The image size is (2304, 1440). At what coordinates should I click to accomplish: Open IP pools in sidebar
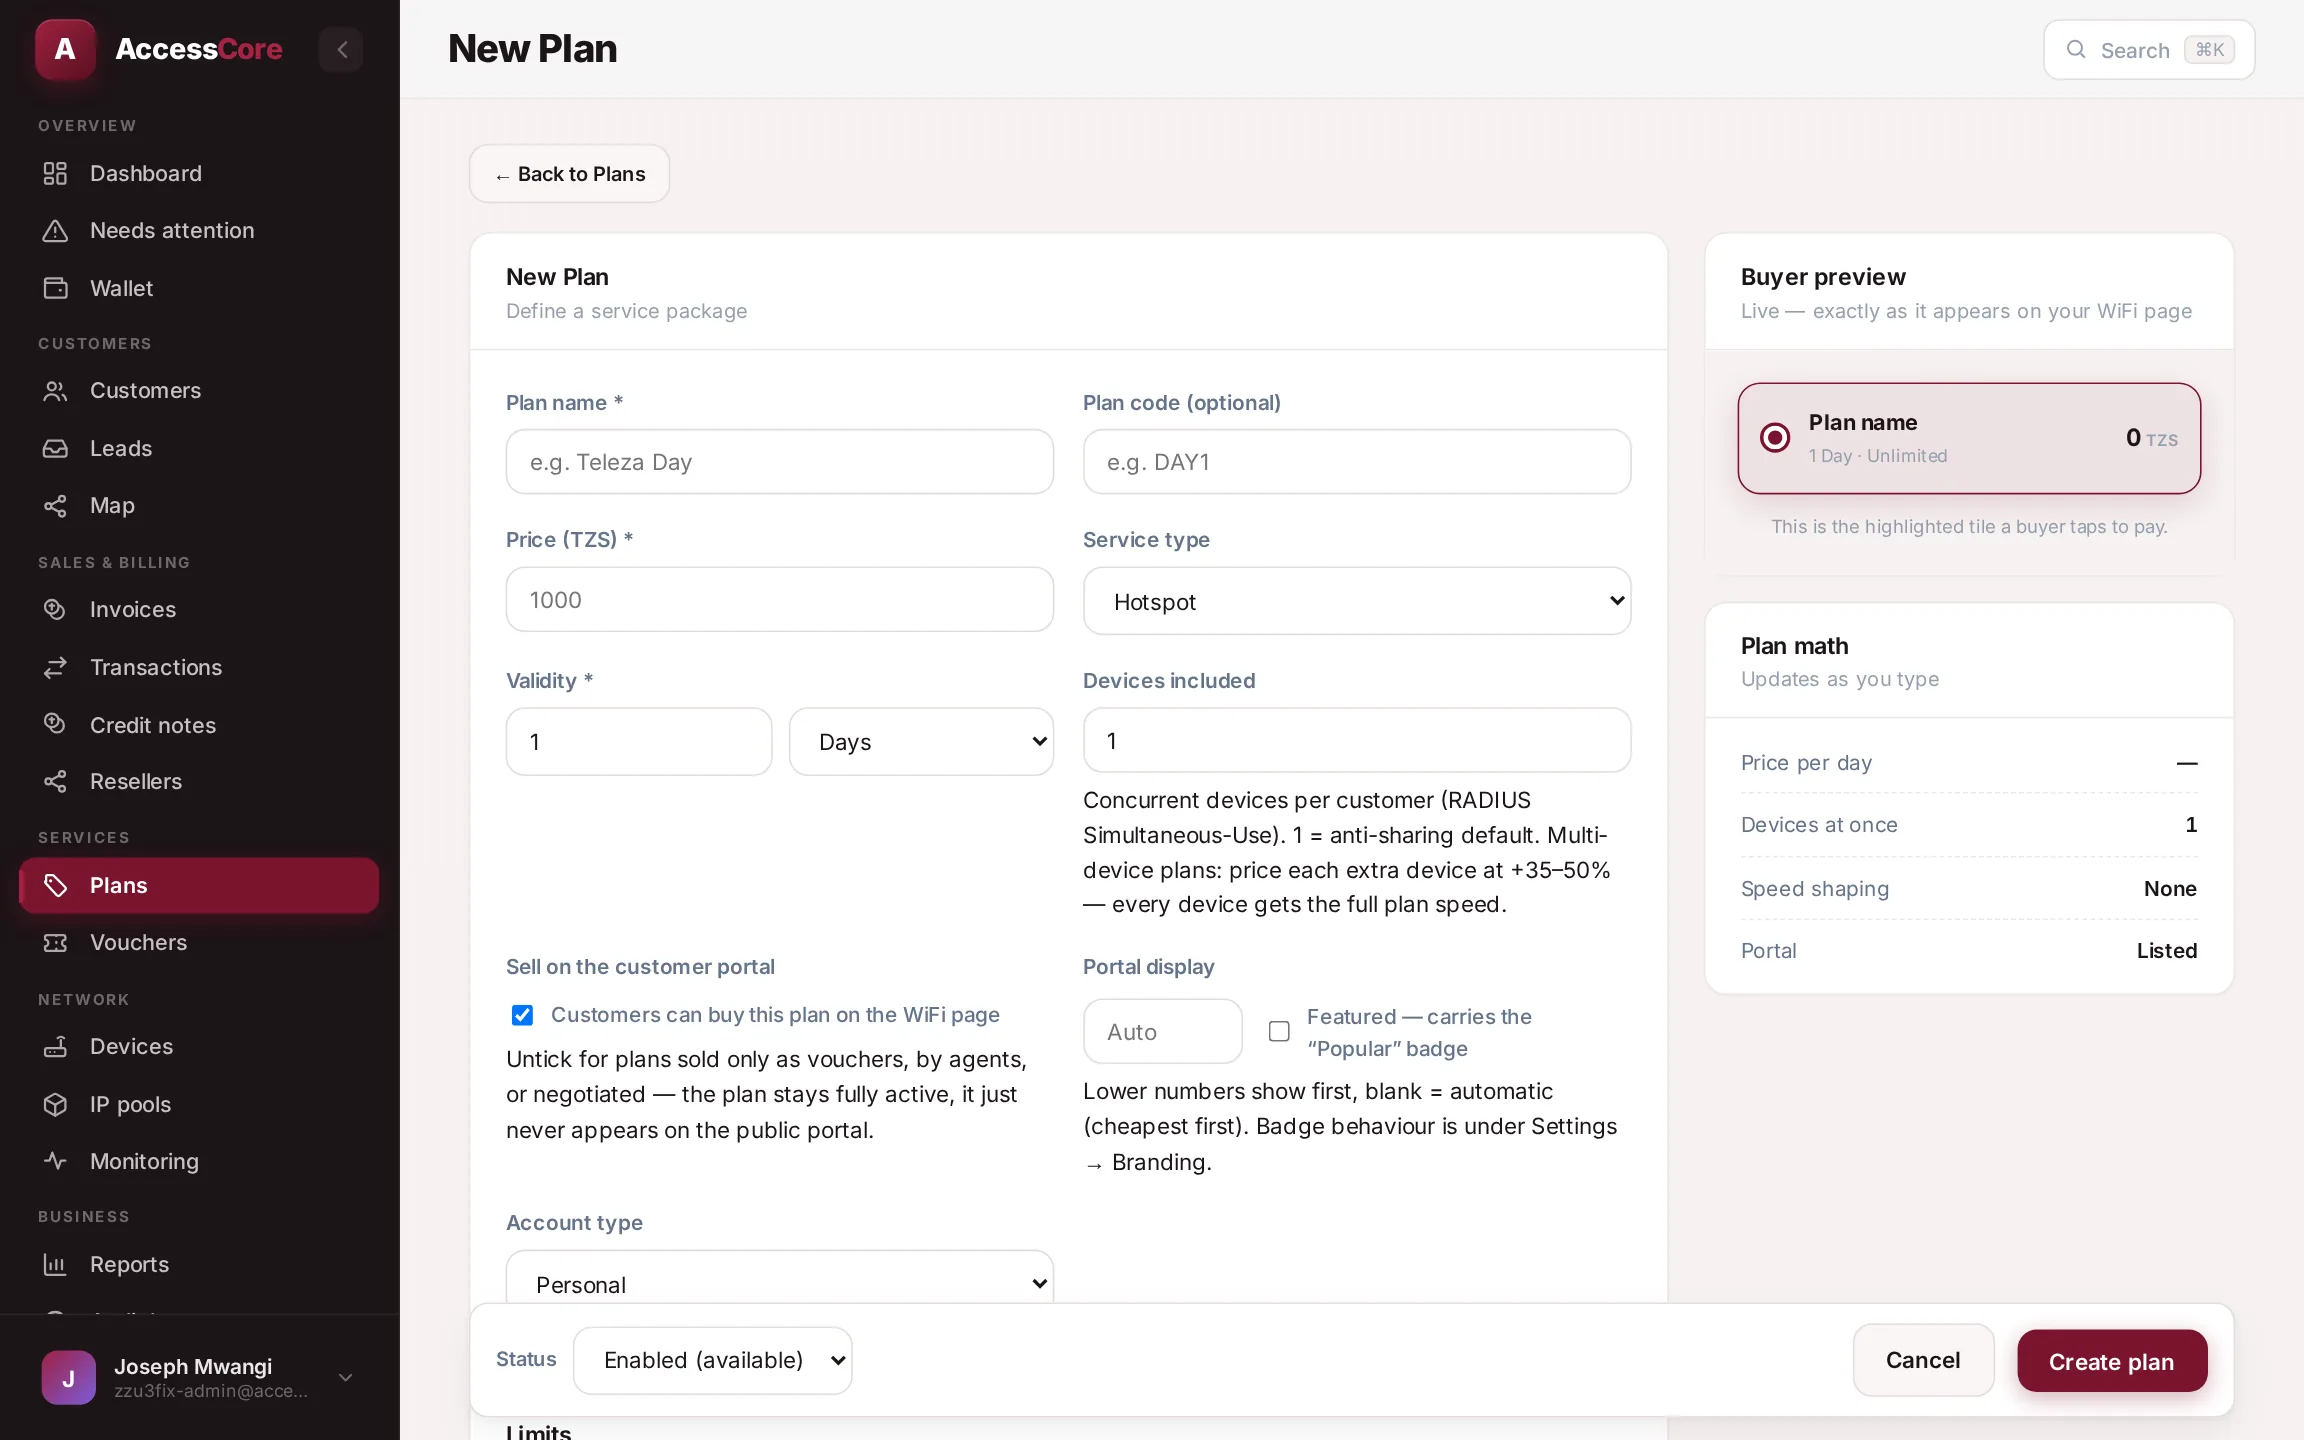click(199, 1104)
